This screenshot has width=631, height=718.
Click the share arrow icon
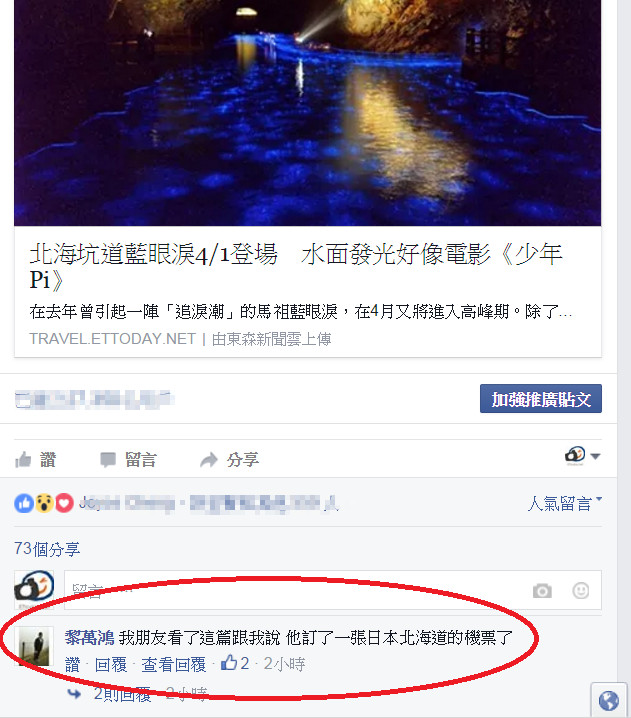point(209,460)
